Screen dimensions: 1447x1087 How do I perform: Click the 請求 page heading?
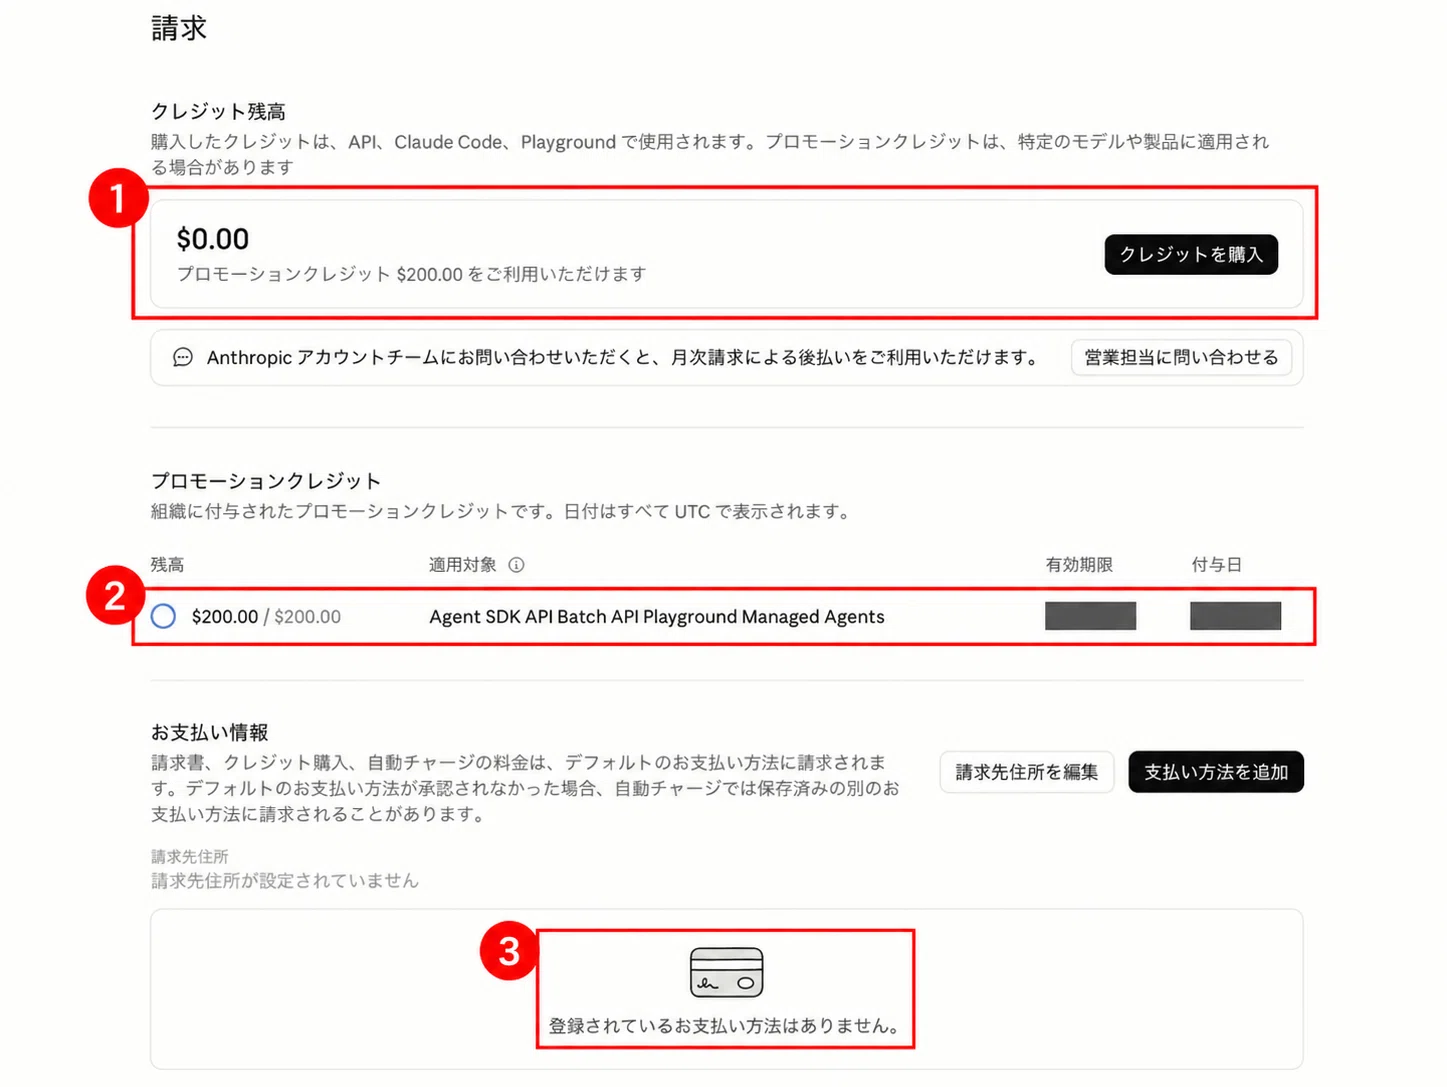[x=179, y=28]
